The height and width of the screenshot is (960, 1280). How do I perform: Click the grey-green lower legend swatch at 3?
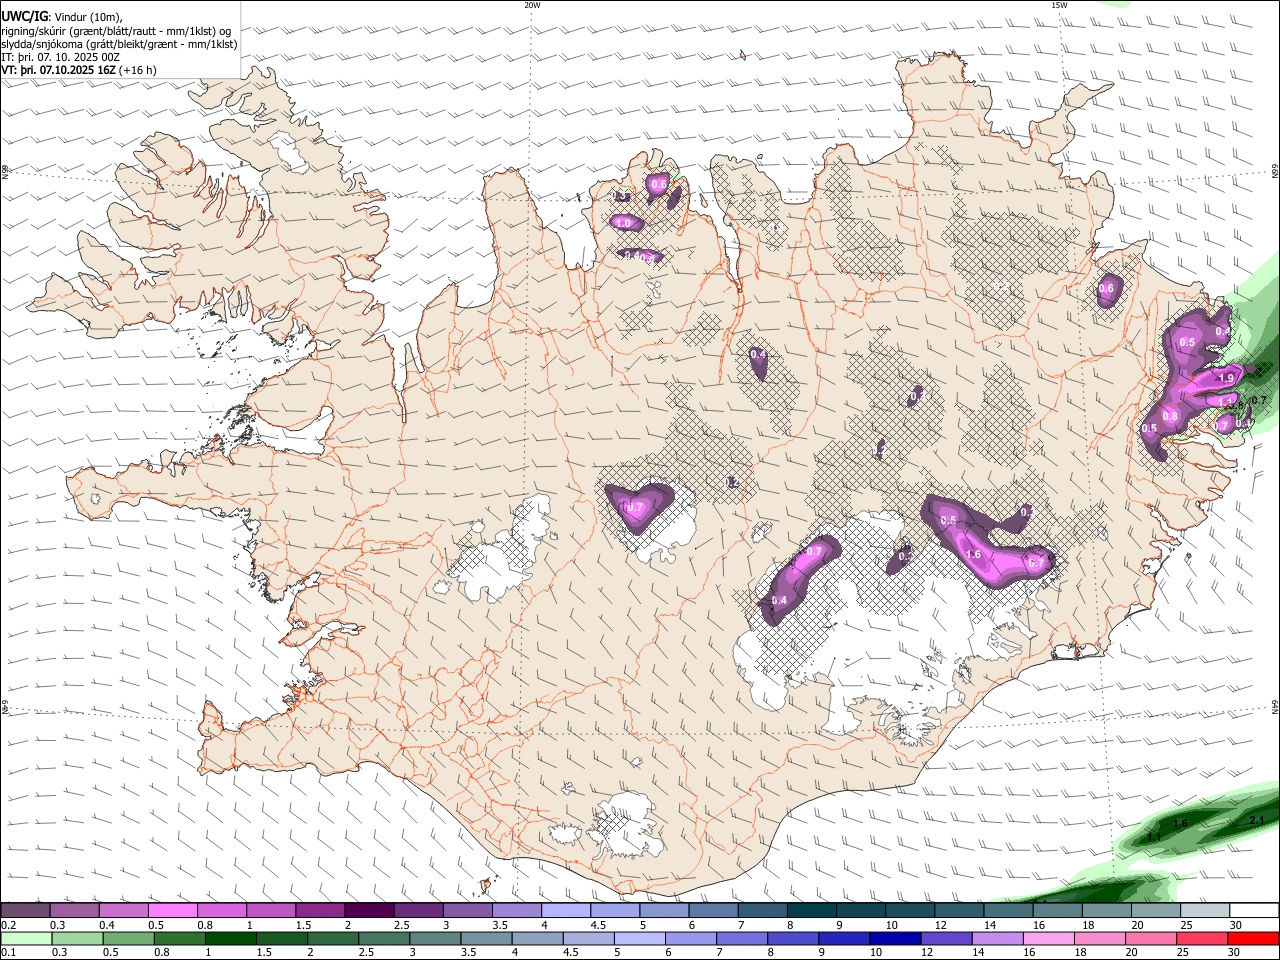[435, 939]
